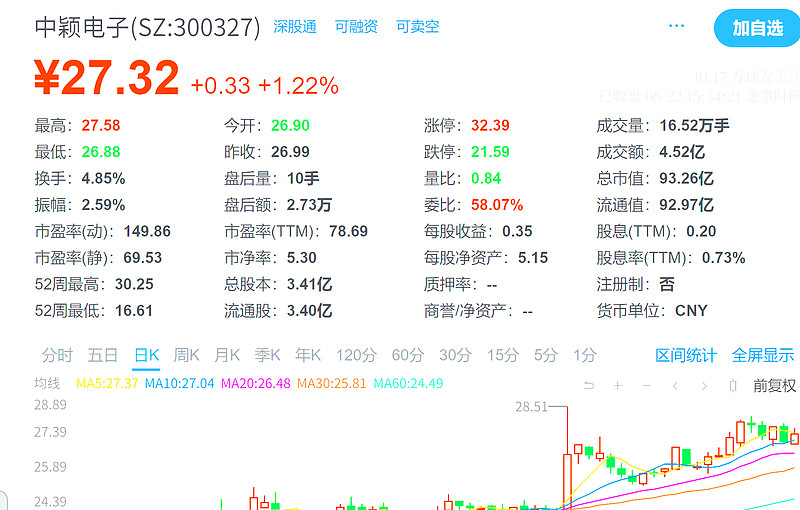Click the 最高 value 27.58
The width and height of the screenshot is (800, 510).
tap(101, 125)
